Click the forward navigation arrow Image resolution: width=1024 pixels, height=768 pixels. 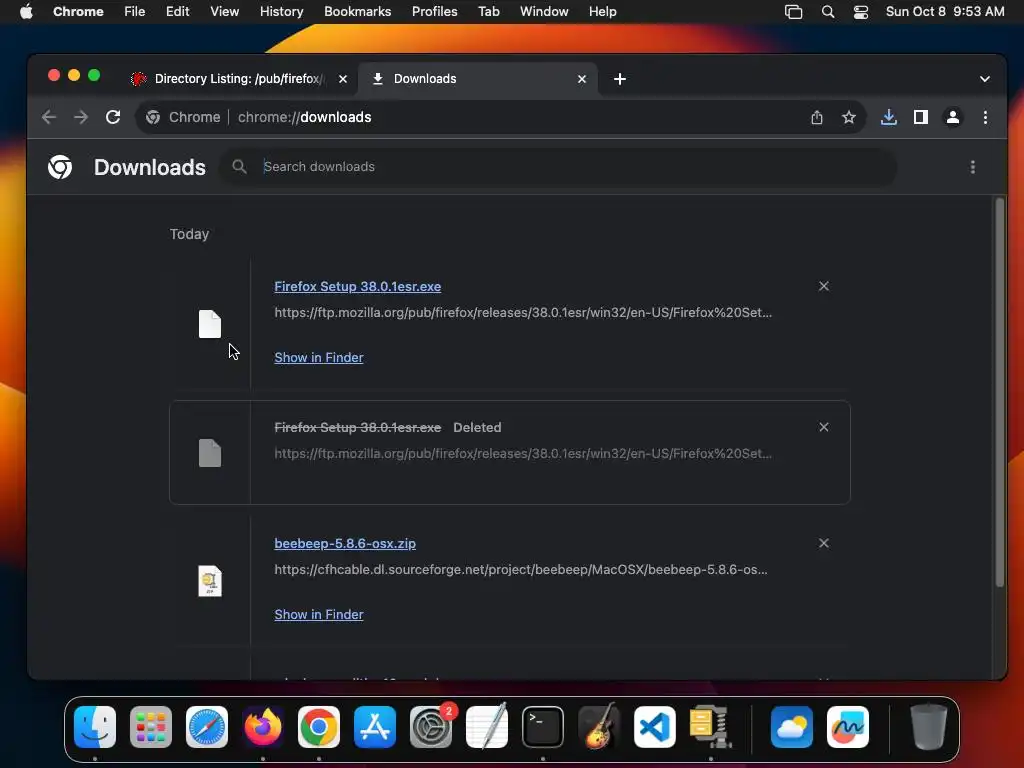[81, 117]
